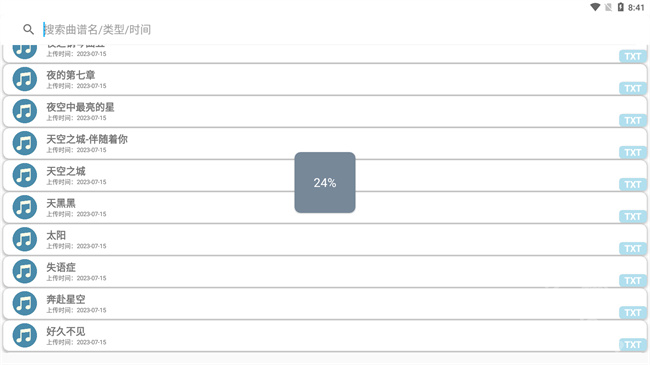This screenshot has height=365, width=650.
Task: Click the music note icon for 太阳
Action: pos(24,239)
